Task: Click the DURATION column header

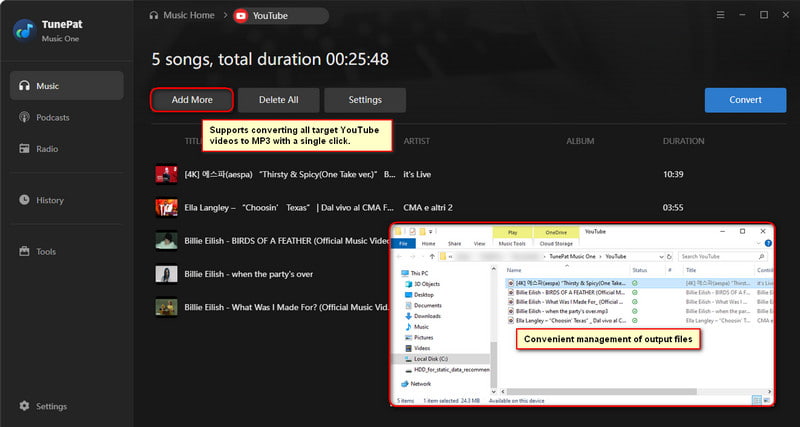Action: pos(684,141)
